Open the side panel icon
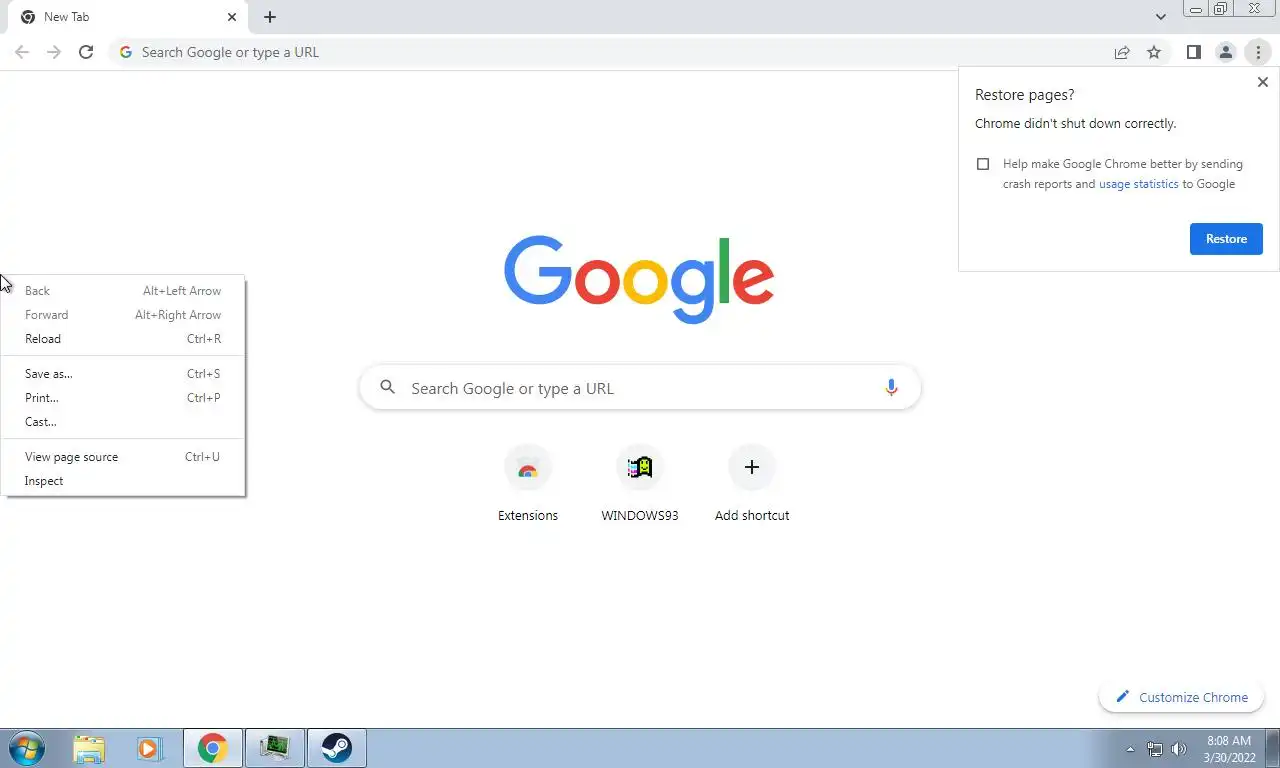 [1193, 52]
